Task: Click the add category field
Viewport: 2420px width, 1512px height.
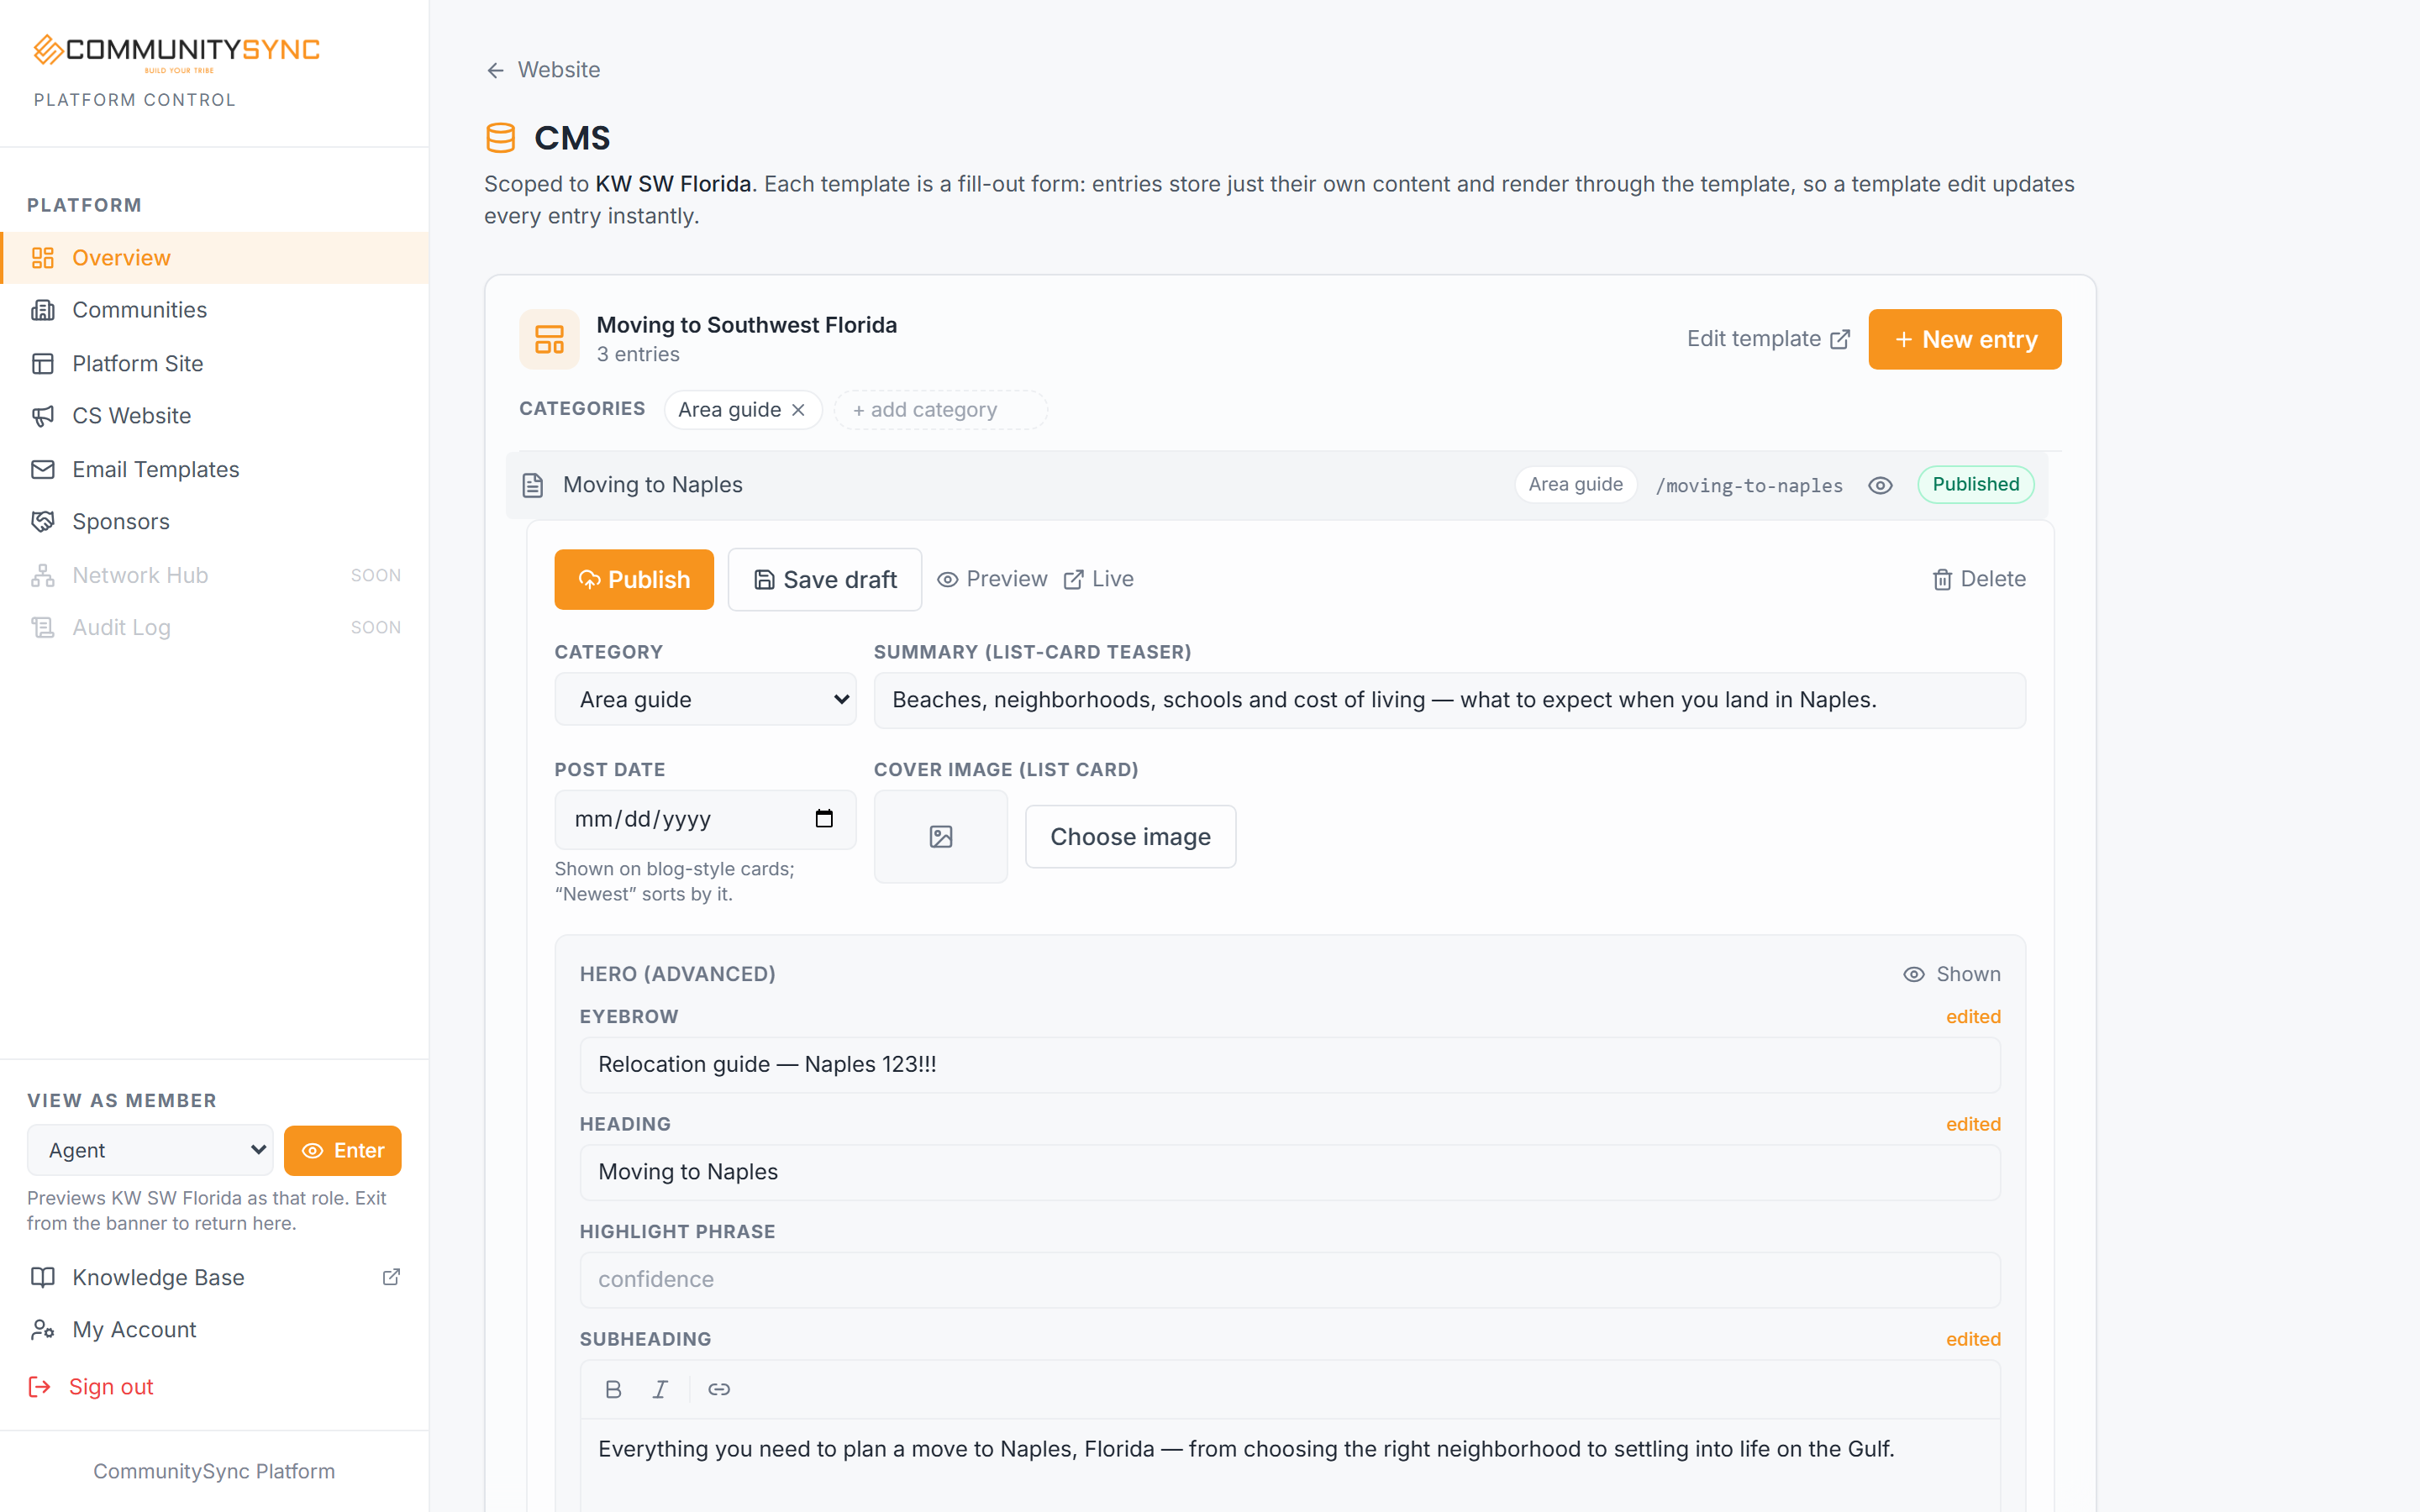Action: tap(940, 410)
